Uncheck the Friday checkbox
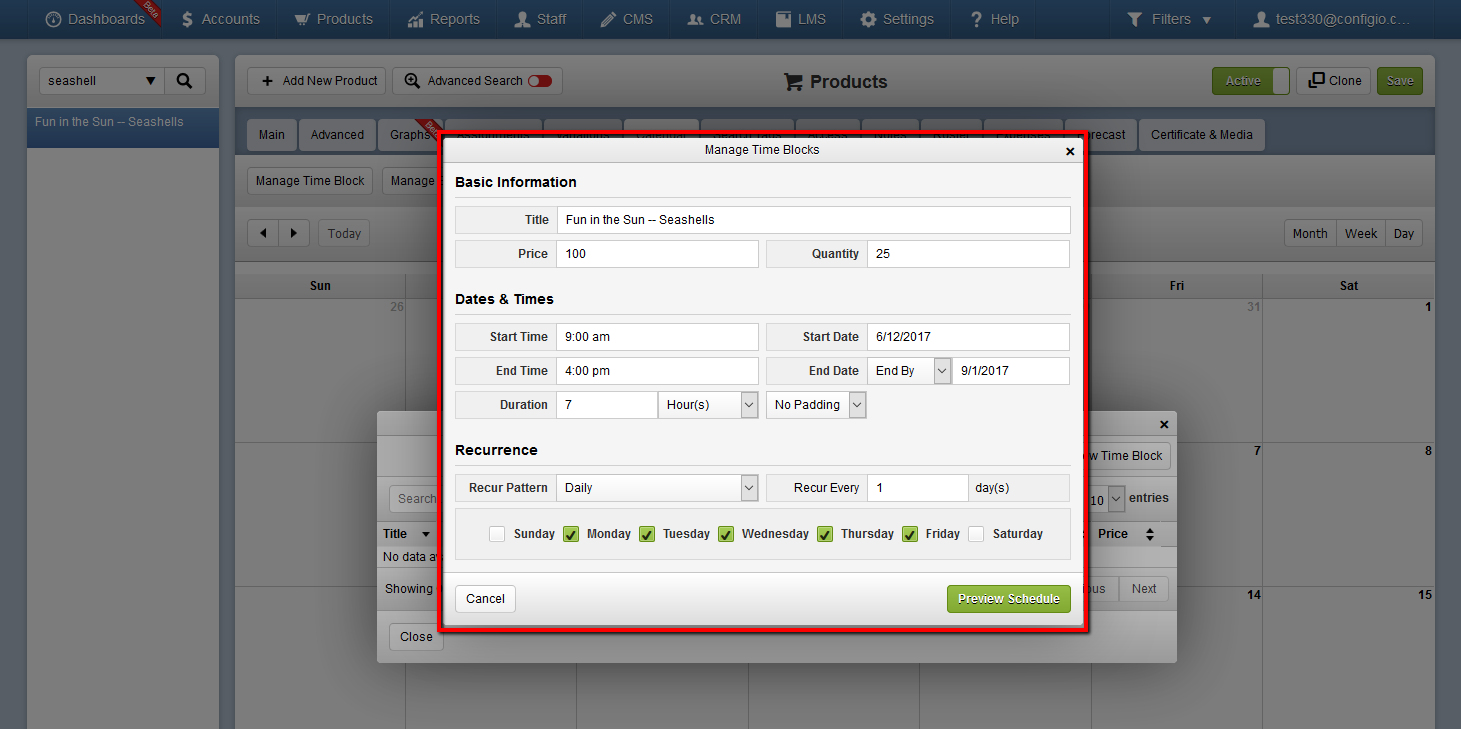Screen dimensions: 1461x729 [x=910, y=534]
